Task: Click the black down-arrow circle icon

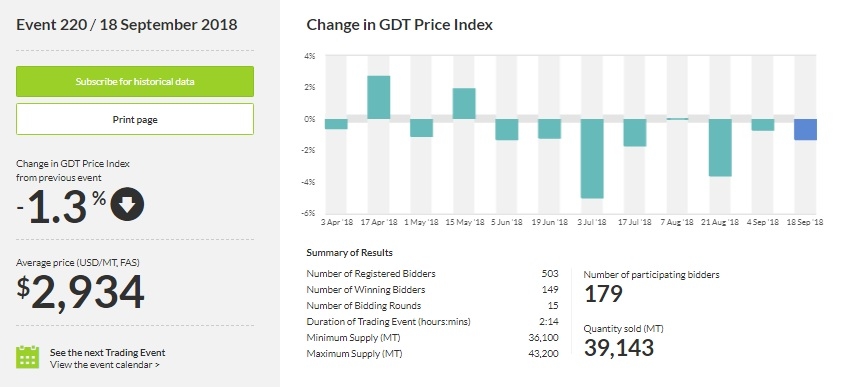Action: [127, 204]
